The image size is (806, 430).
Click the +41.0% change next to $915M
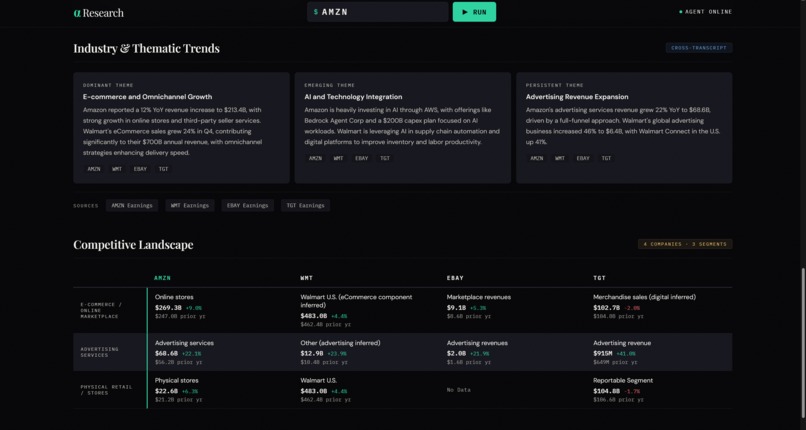pos(626,354)
